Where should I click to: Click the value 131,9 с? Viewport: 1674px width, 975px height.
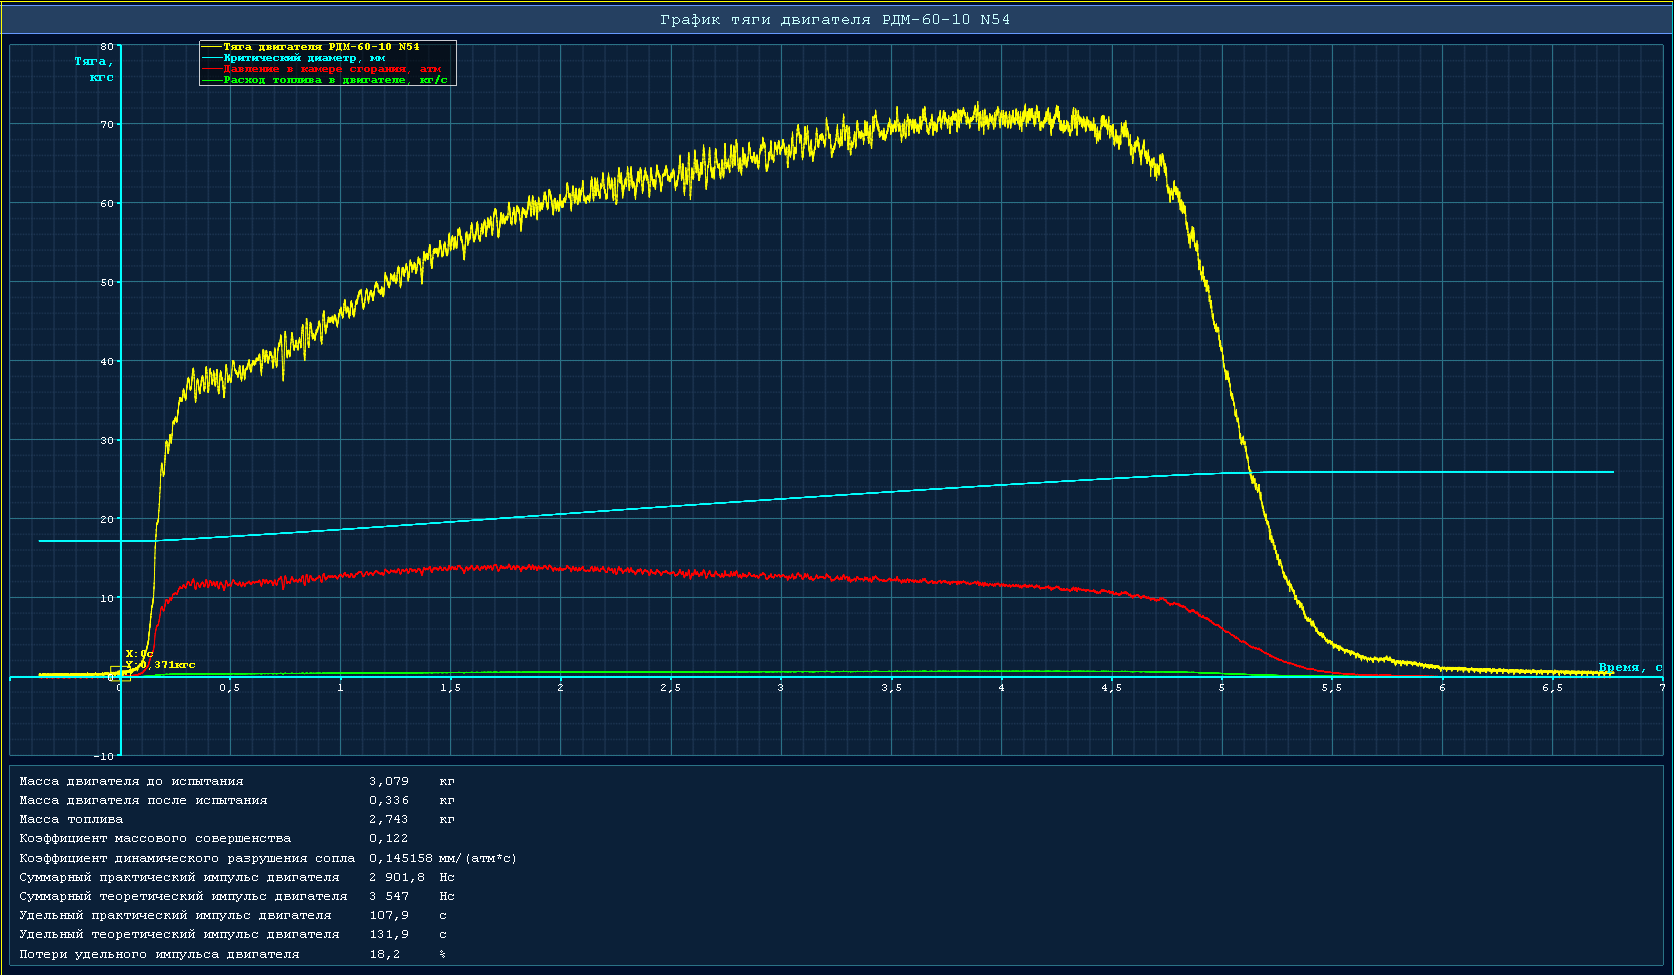coord(408,934)
